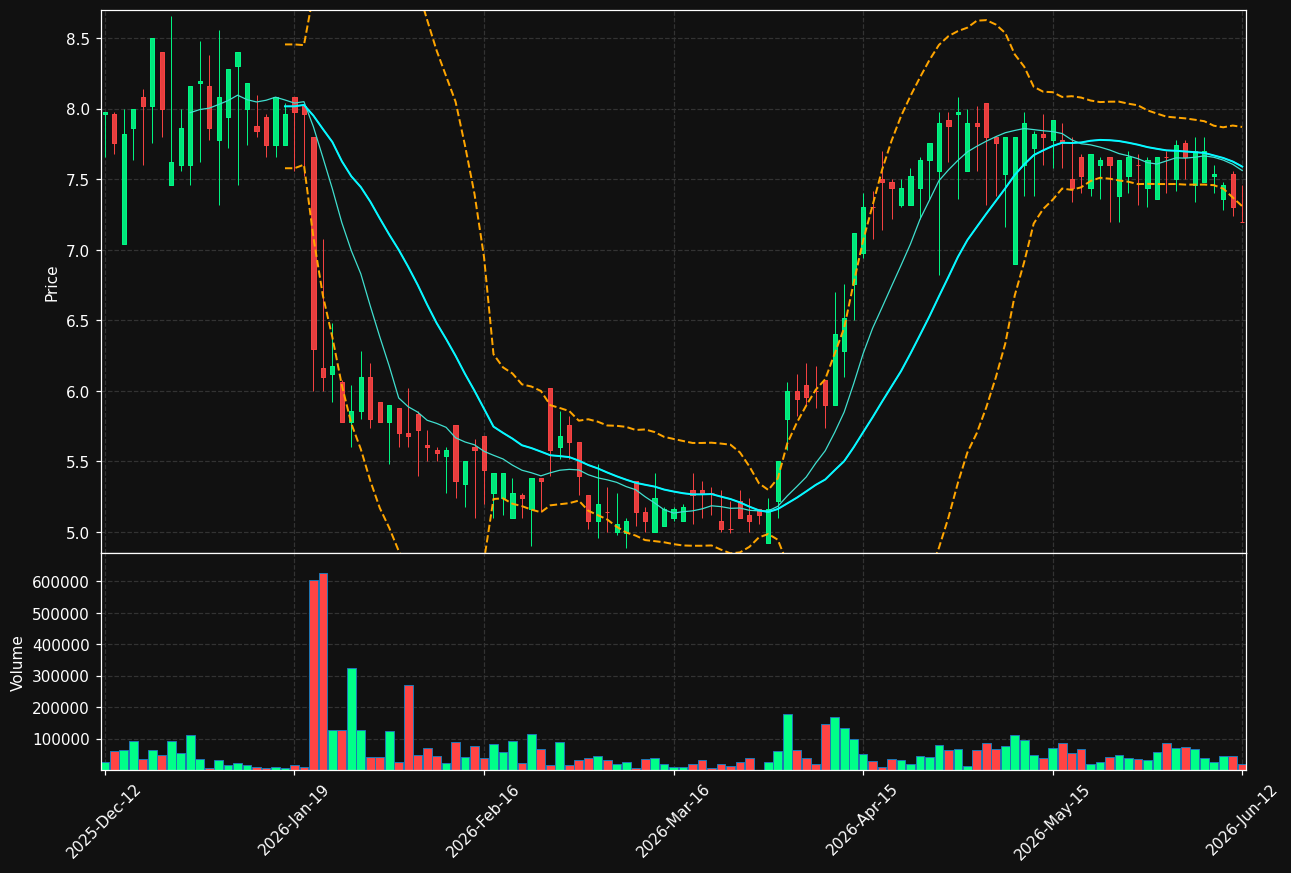The width and height of the screenshot is (1291, 873).
Task: Click the 2026-May-15 date label
Action: [x=1052, y=823]
